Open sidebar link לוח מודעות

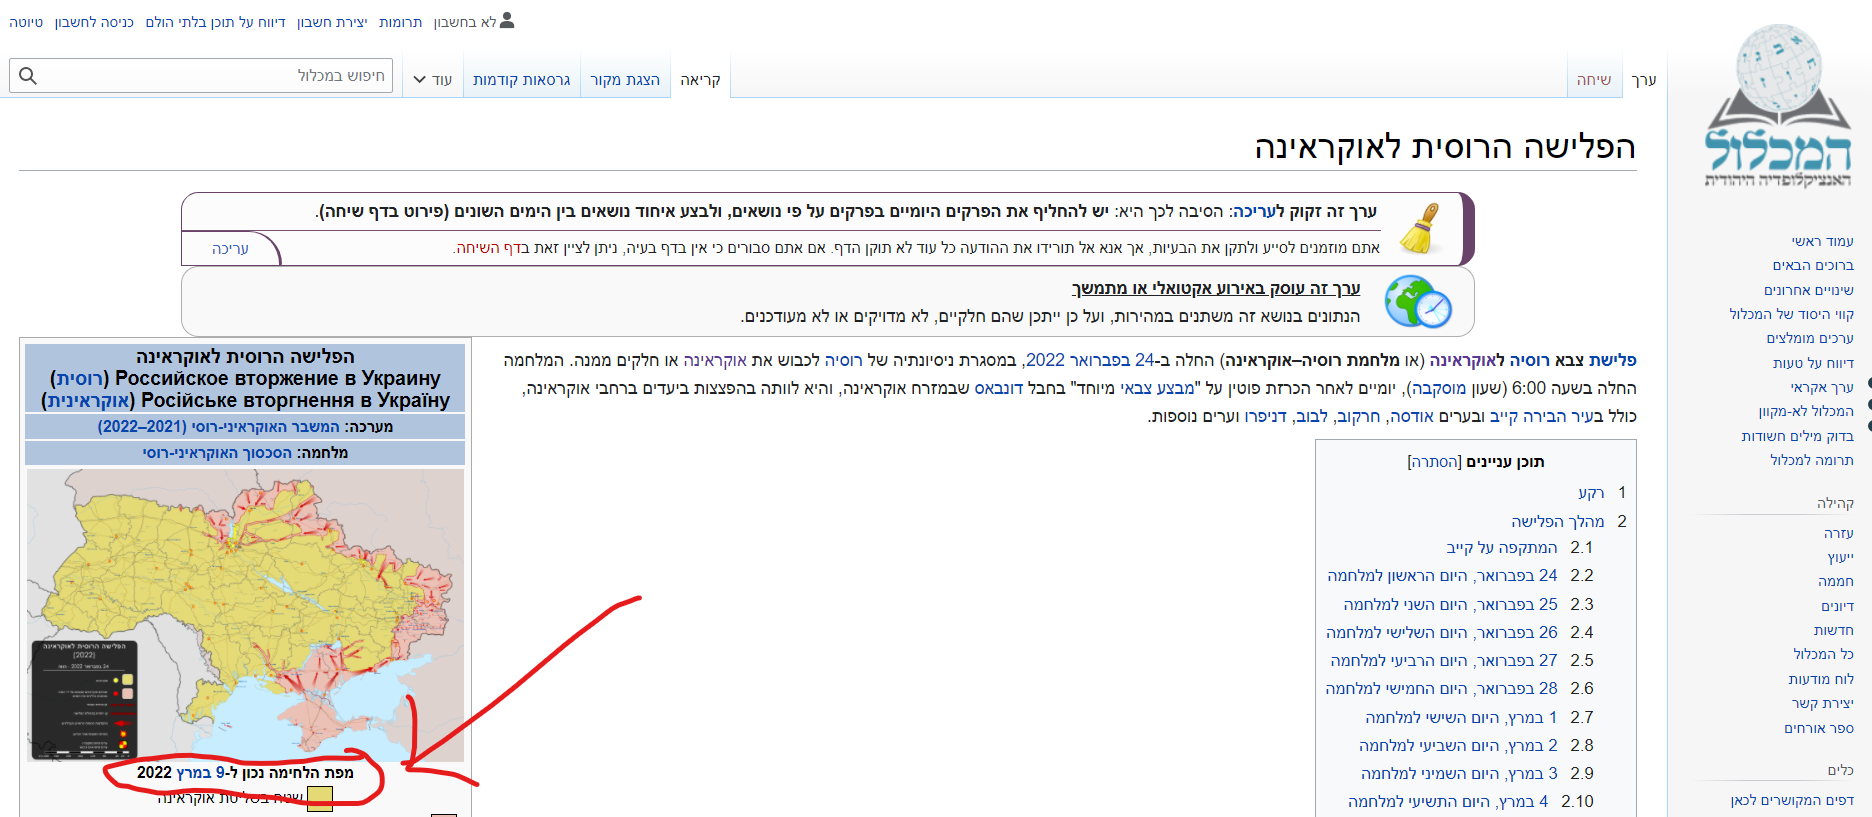tap(1821, 679)
